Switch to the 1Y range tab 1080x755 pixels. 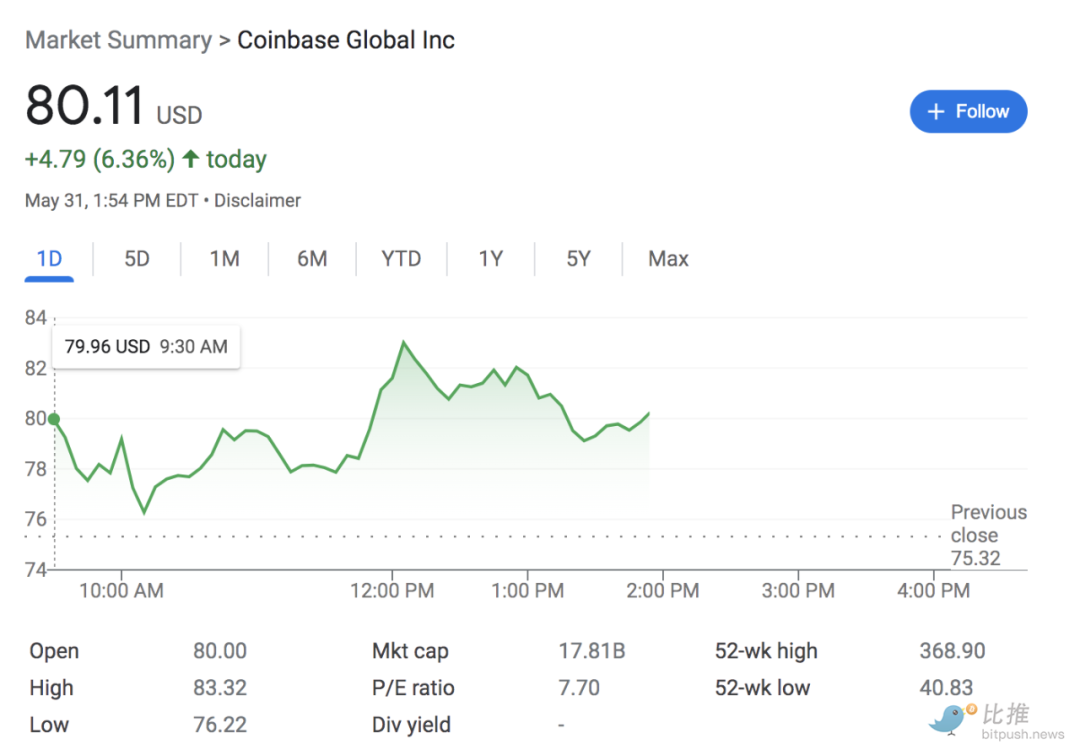[x=490, y=259]
